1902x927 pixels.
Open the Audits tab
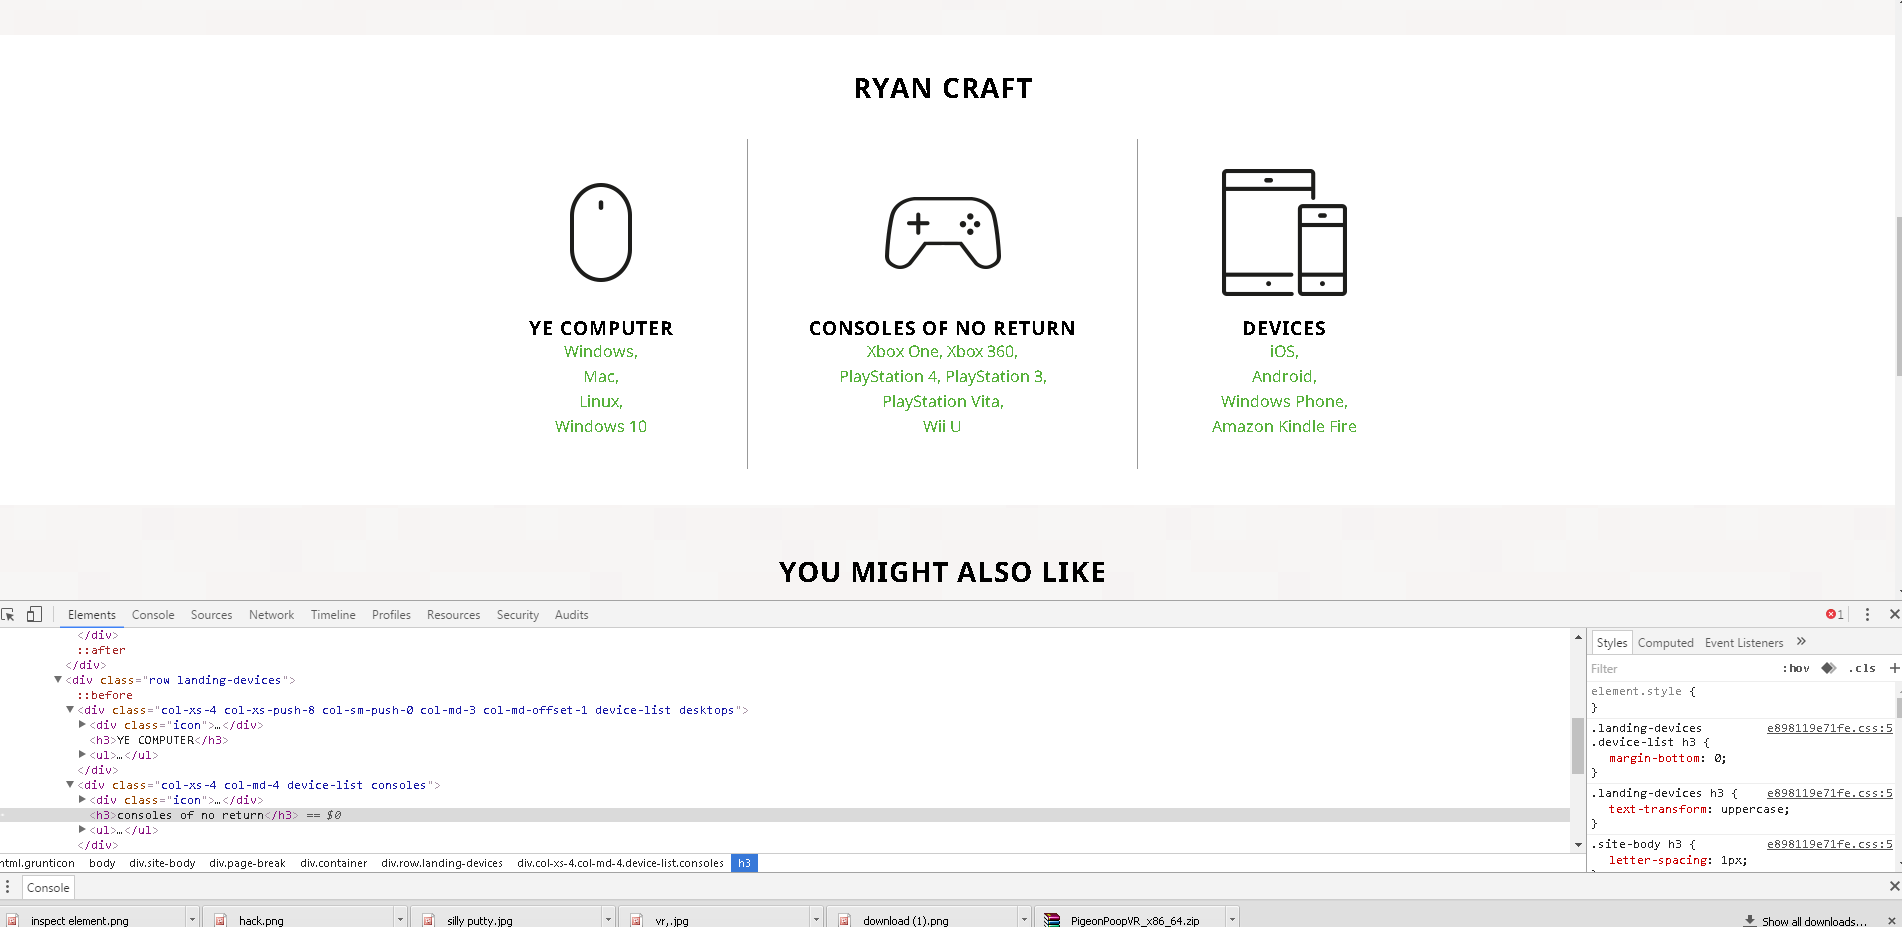(x=571, y=615)
